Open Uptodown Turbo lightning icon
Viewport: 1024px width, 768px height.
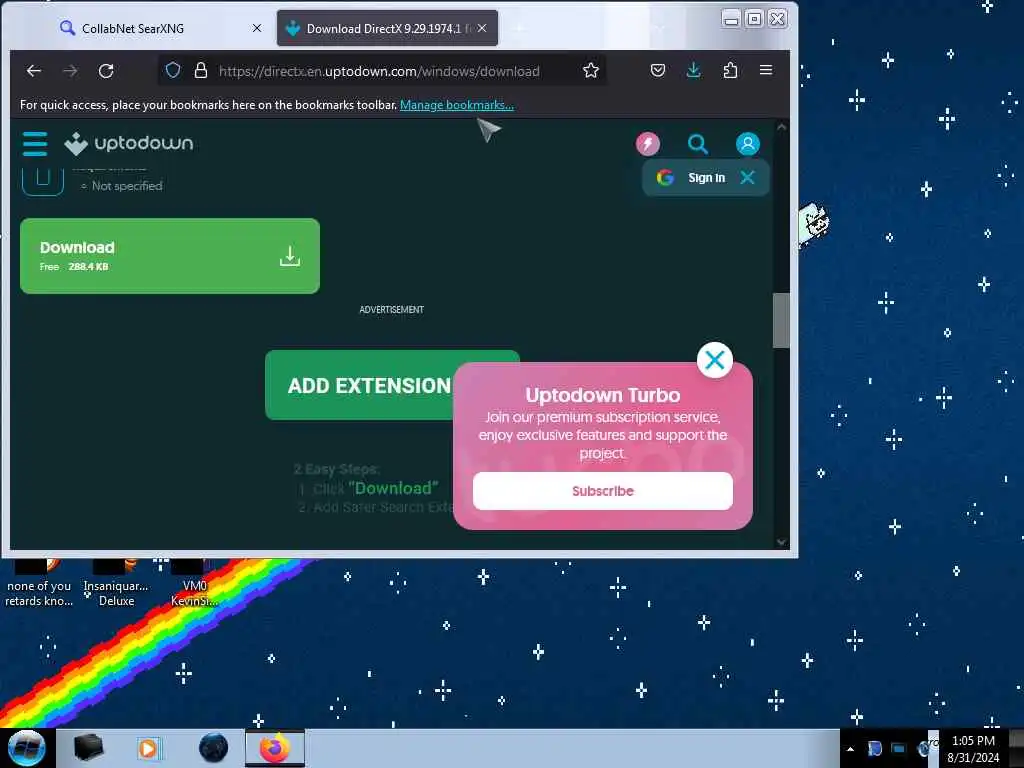pyautogui.click(x=648, y=144)
